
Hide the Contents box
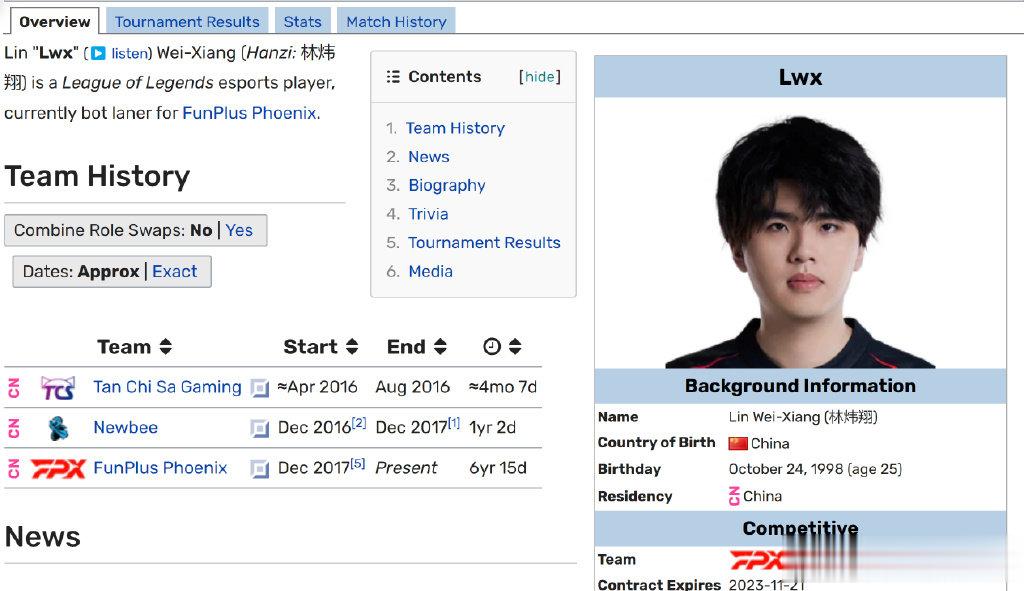[x=539, y=76]
